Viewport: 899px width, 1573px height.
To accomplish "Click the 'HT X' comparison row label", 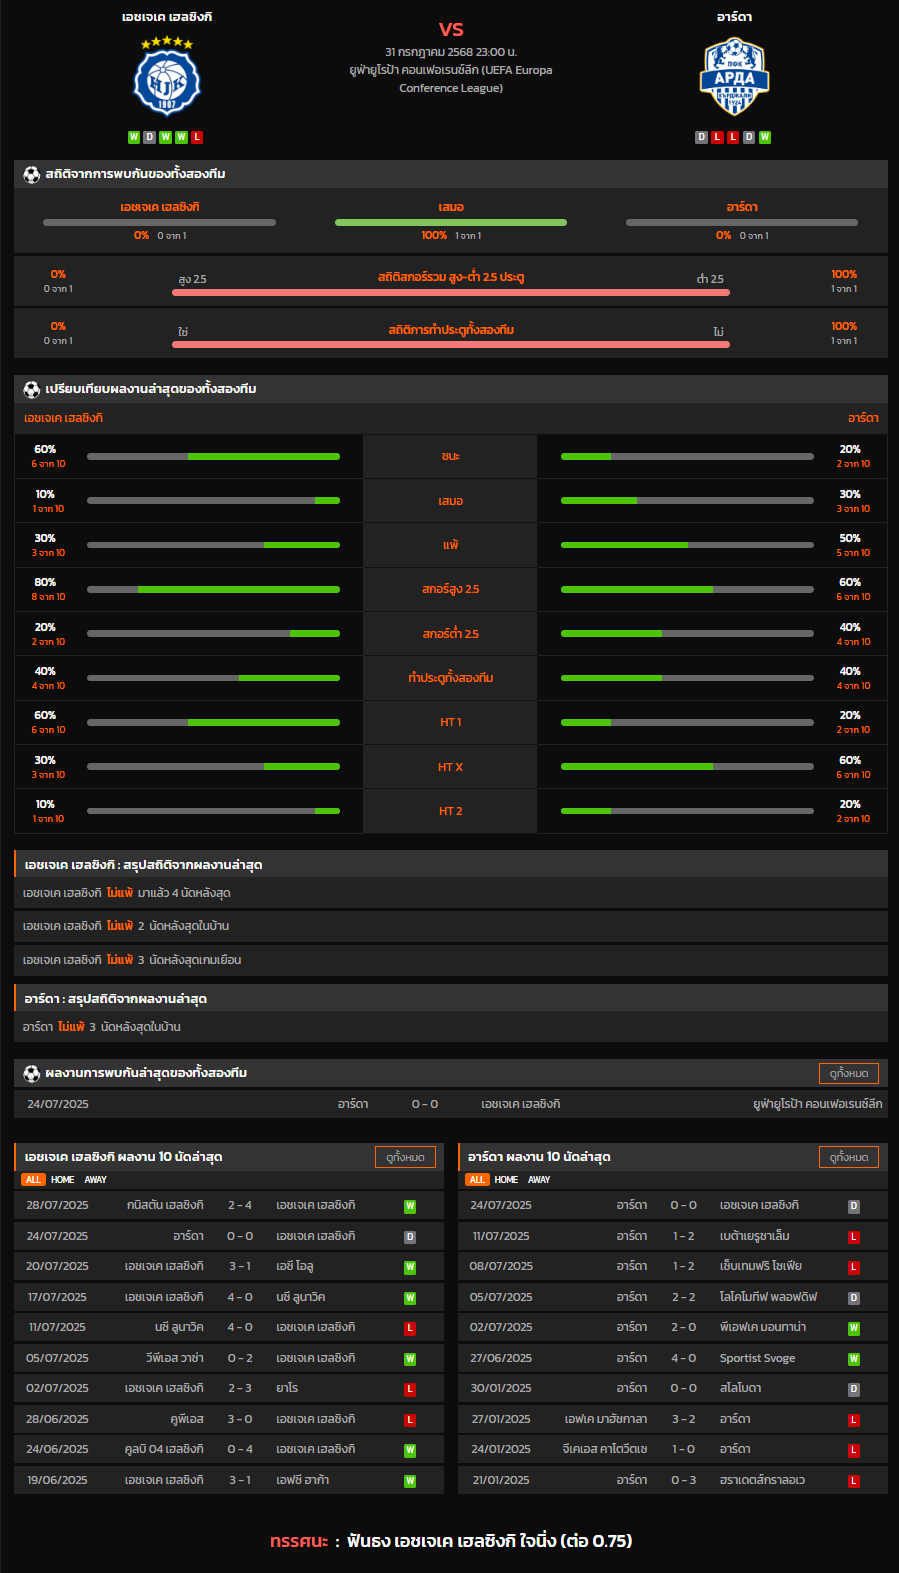I will pos(451,767).
